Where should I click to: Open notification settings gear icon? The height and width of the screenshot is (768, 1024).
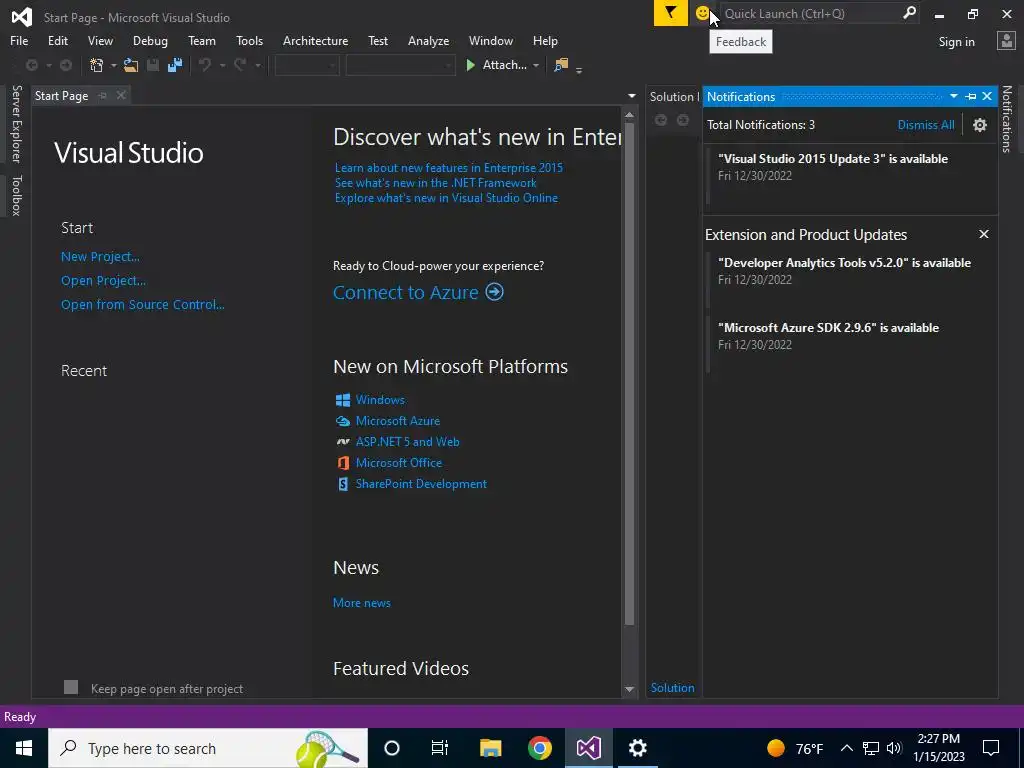point(980,125)
